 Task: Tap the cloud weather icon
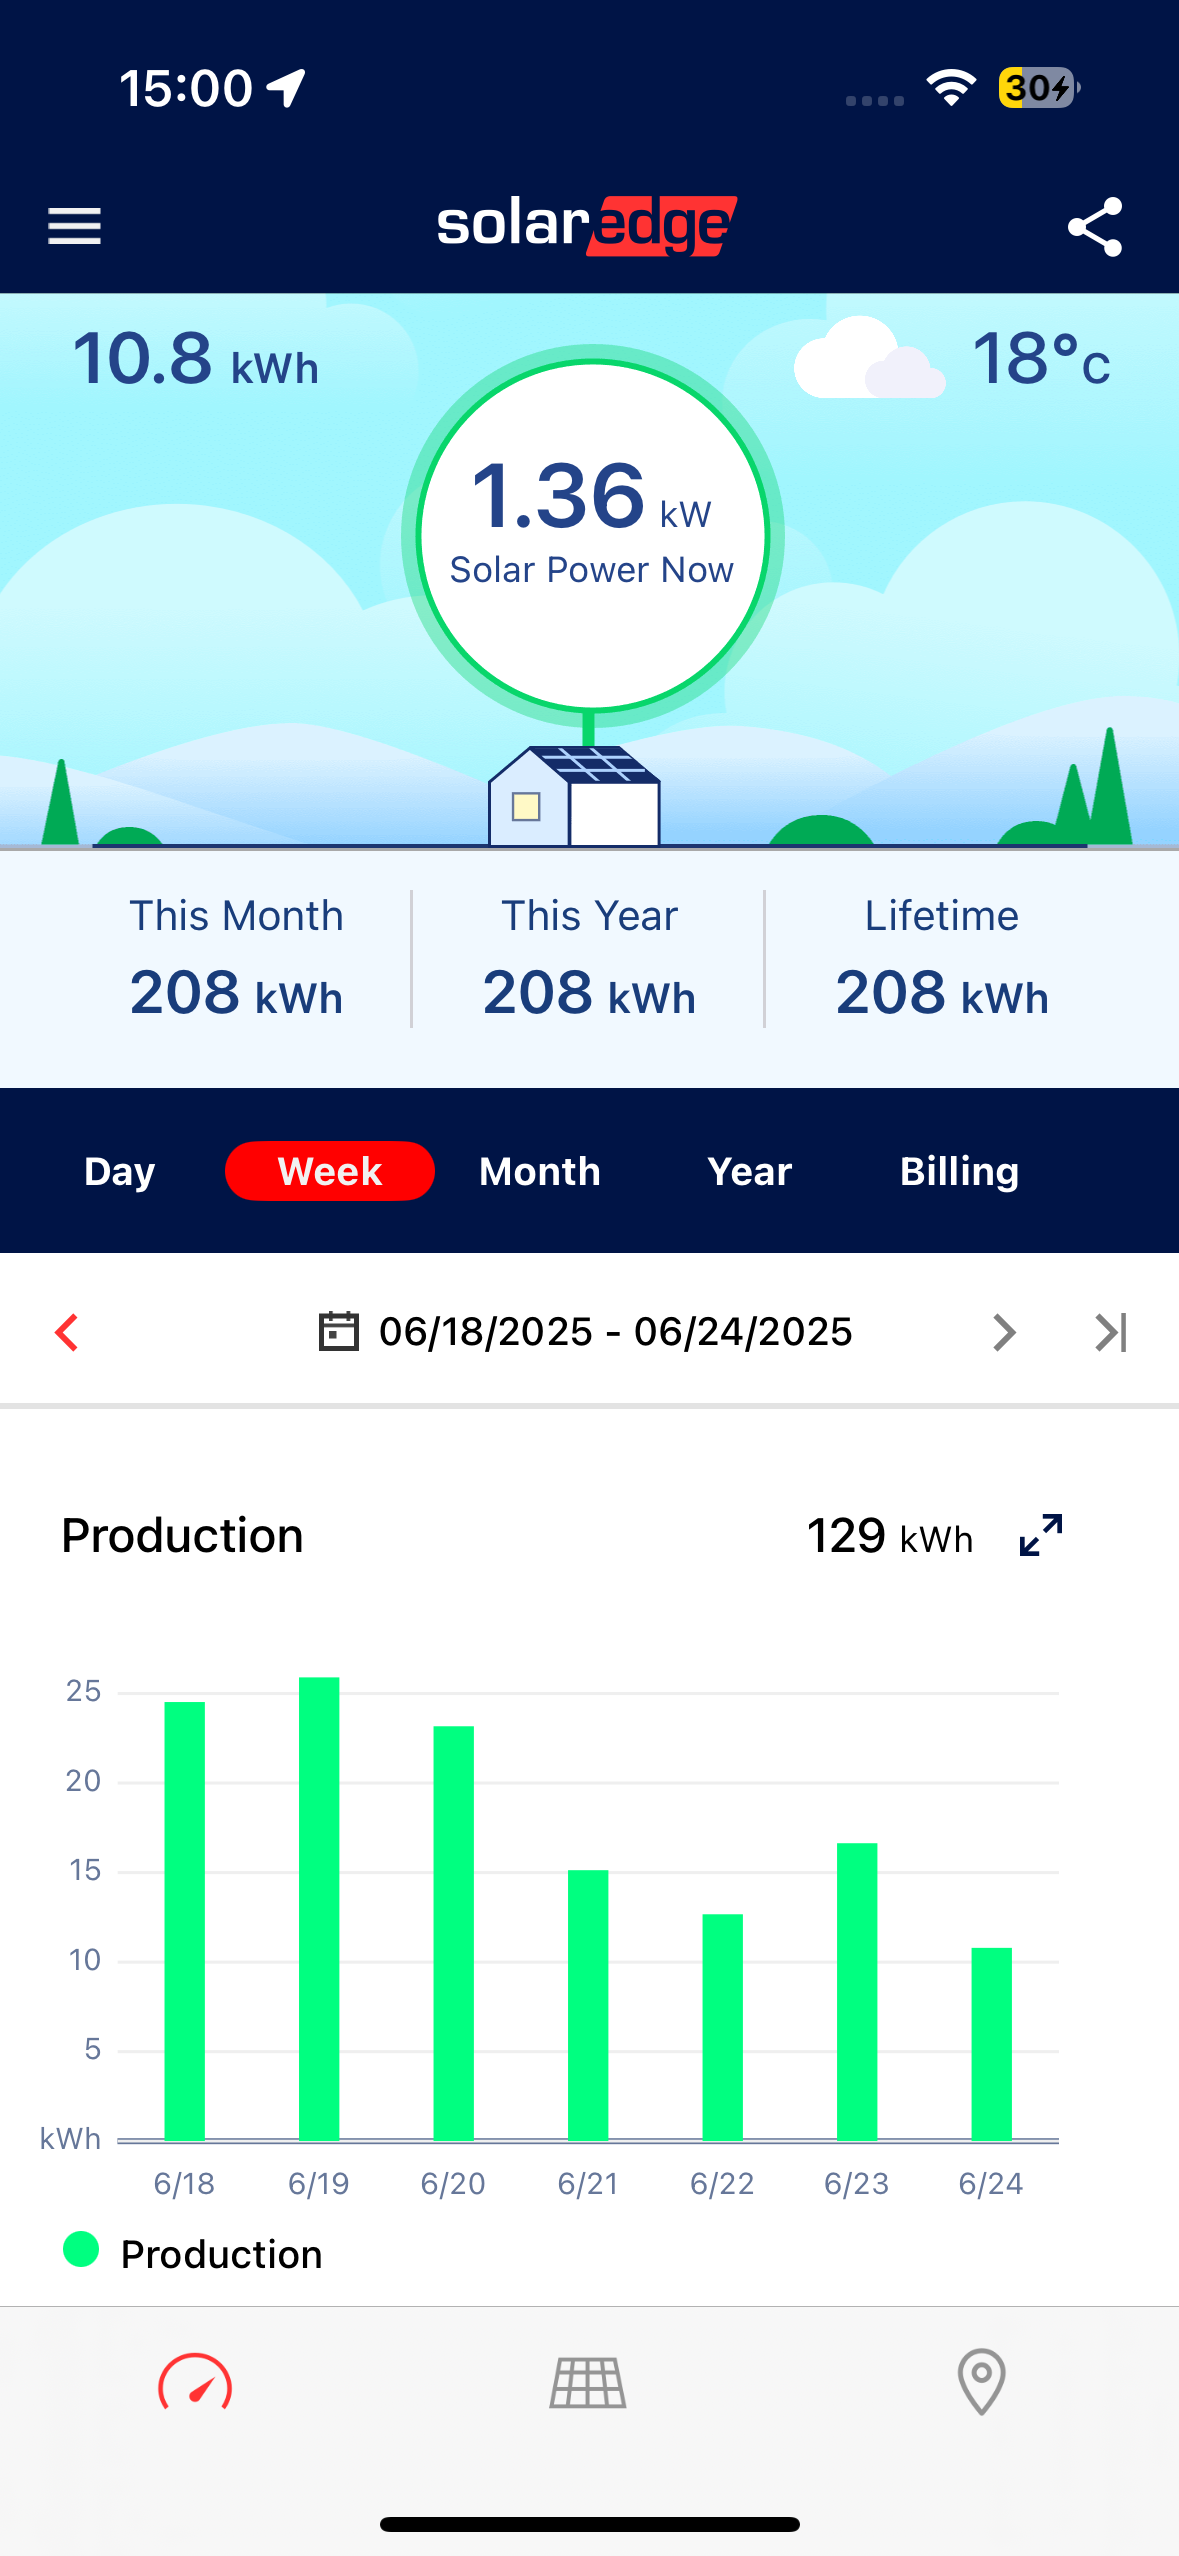[868, 360]
